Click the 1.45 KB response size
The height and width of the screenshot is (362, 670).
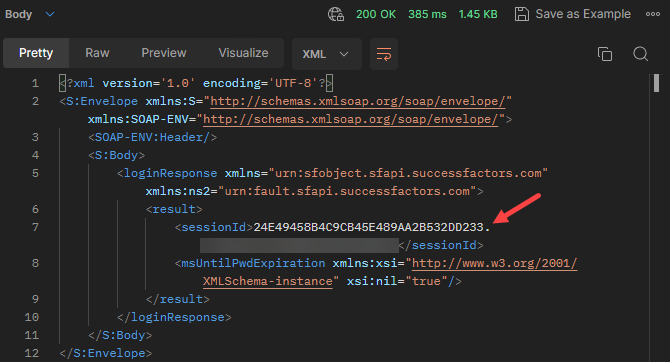[x=478, y=14]
